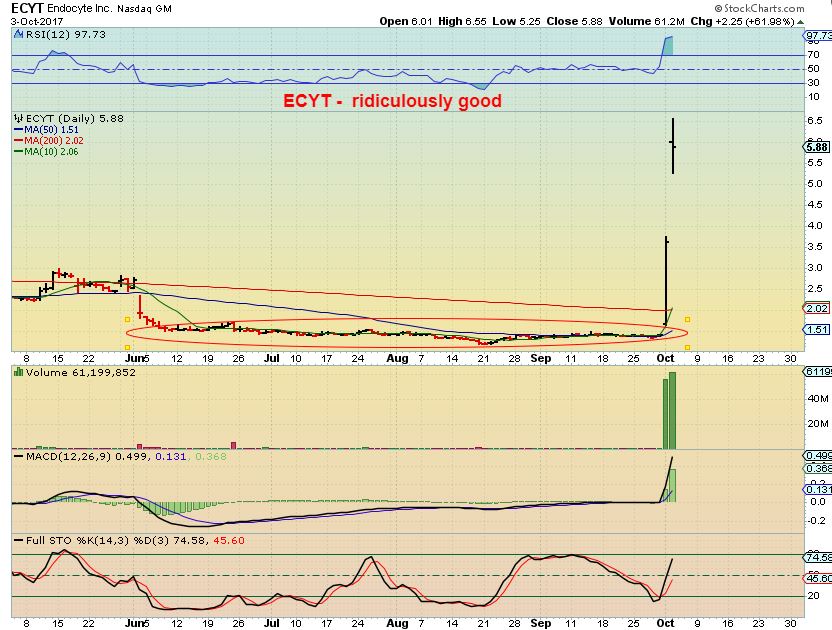Click the -0.2 MACD axis label

817,521
